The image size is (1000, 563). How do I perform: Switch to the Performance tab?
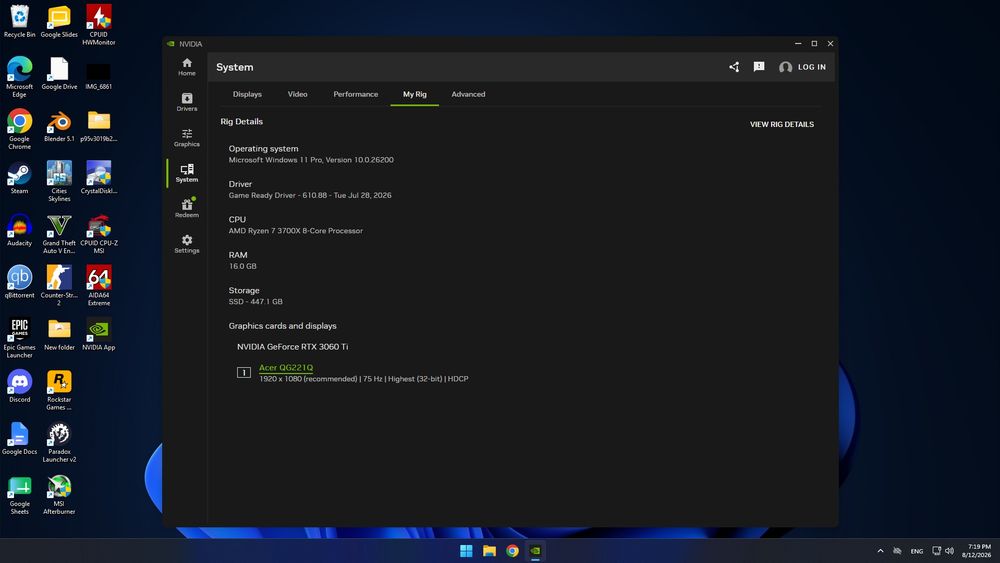coord(355,94)
